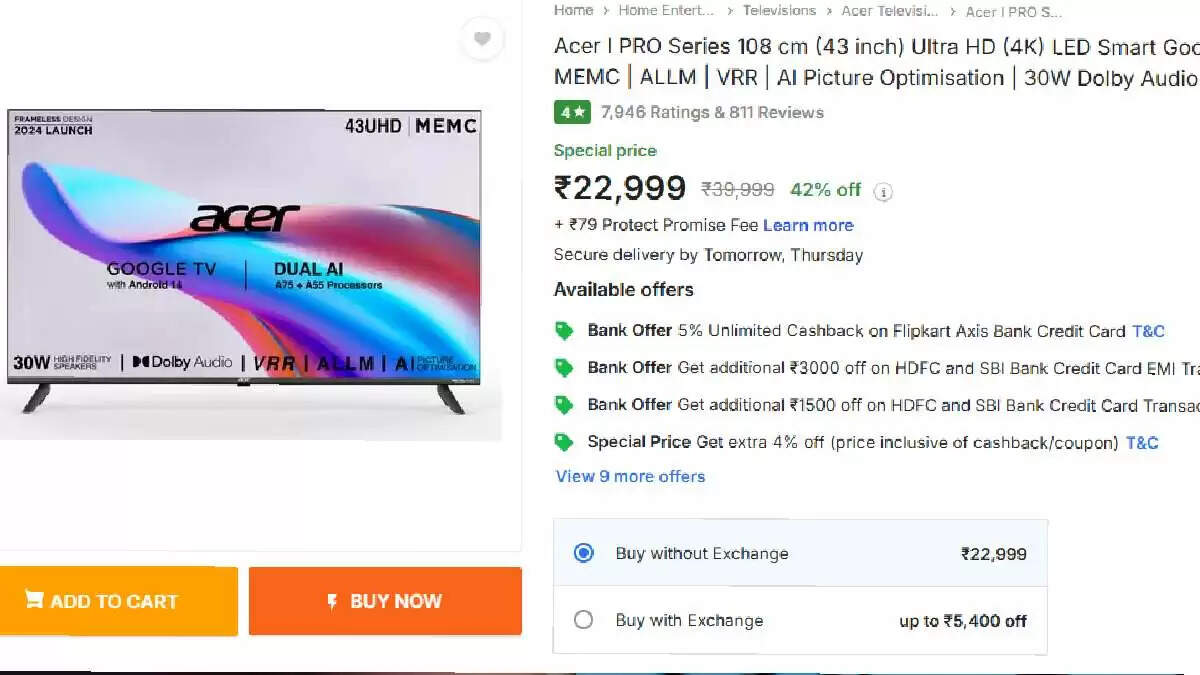Select the Buy with Exchange option

point(583,620)
